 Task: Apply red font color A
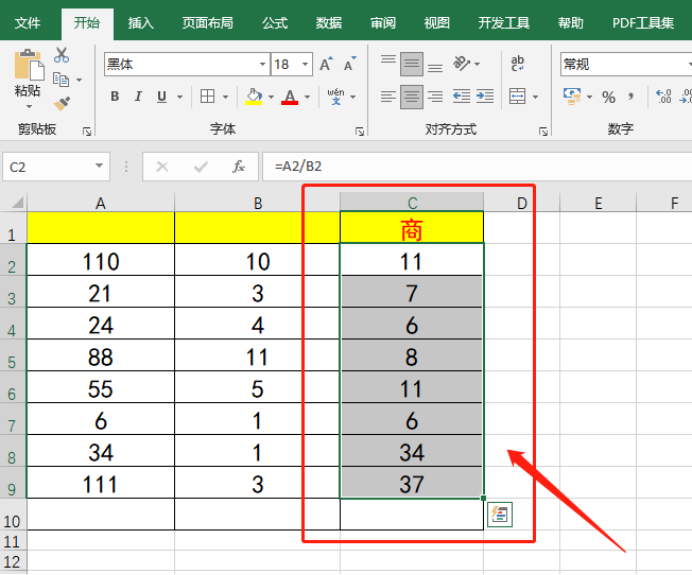(x=290, y=96)
